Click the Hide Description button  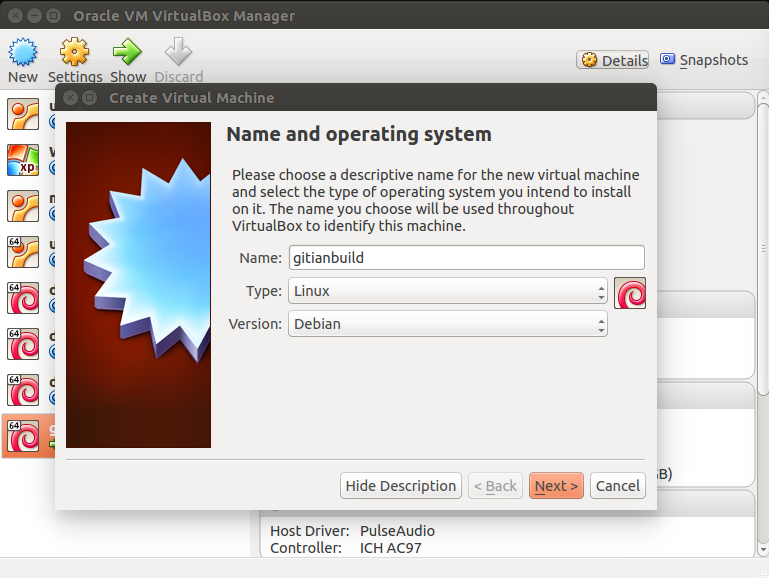point(400,486)
